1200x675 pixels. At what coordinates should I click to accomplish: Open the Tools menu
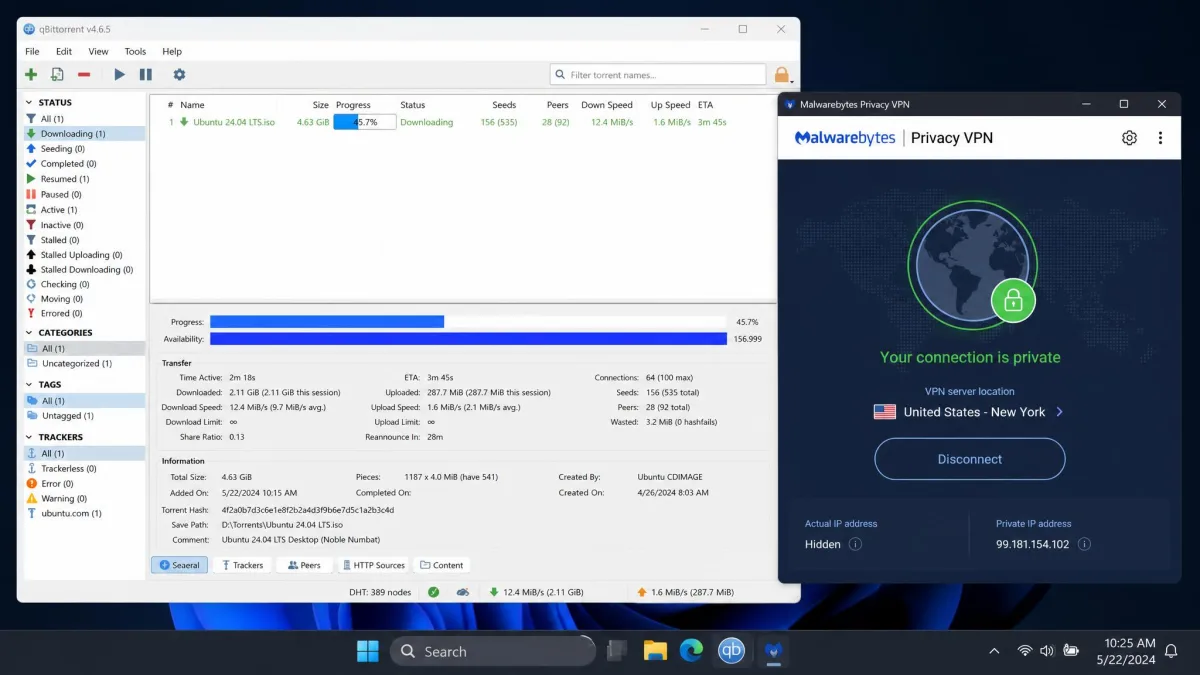135,51
